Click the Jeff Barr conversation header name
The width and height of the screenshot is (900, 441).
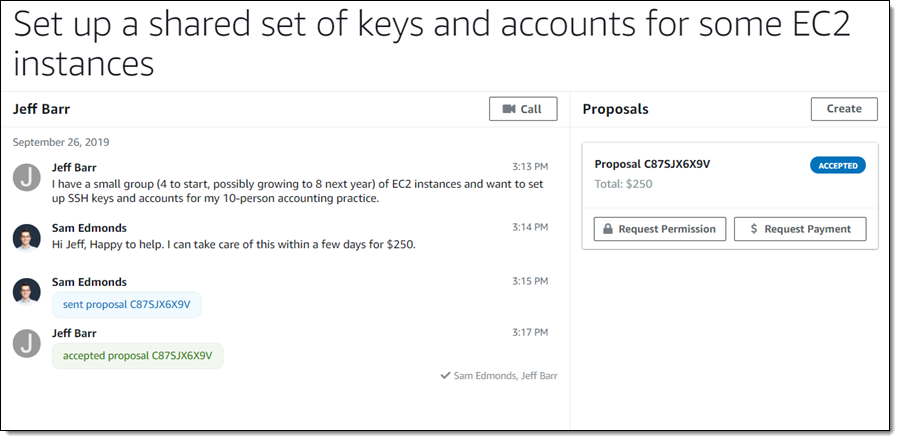click(x=41, y=109)
